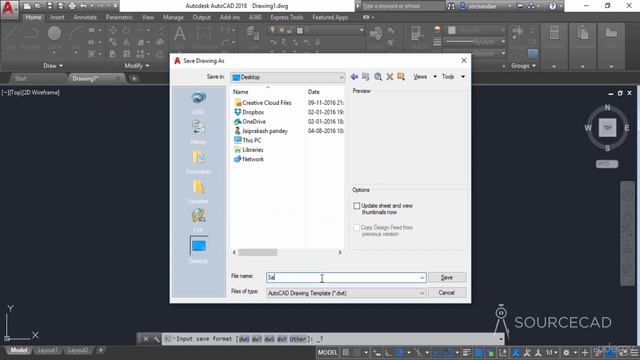Select the Dropbox folder in the file list
The width and height of the screenshot is (640, 360).
tap(249, 112)
